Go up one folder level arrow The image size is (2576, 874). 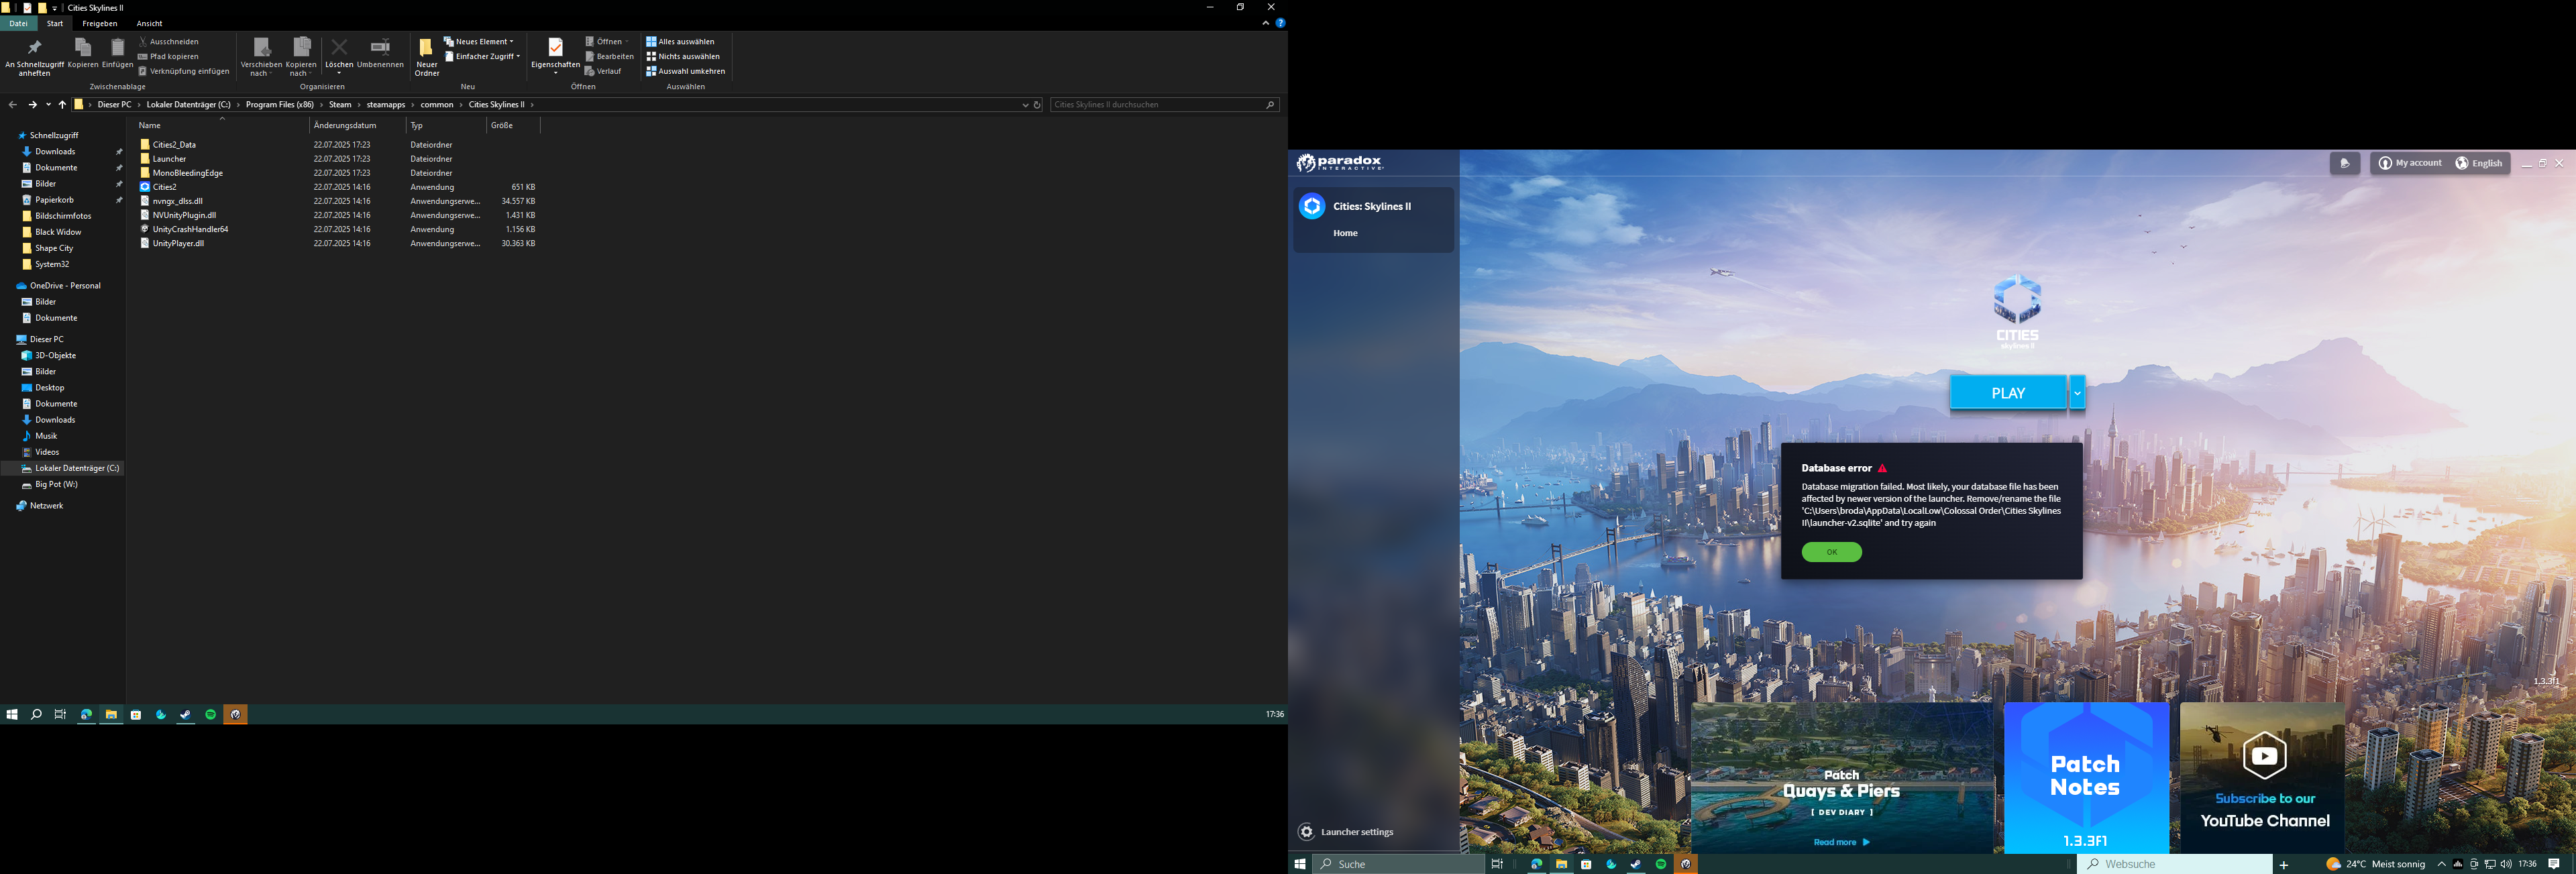[62, 104]
